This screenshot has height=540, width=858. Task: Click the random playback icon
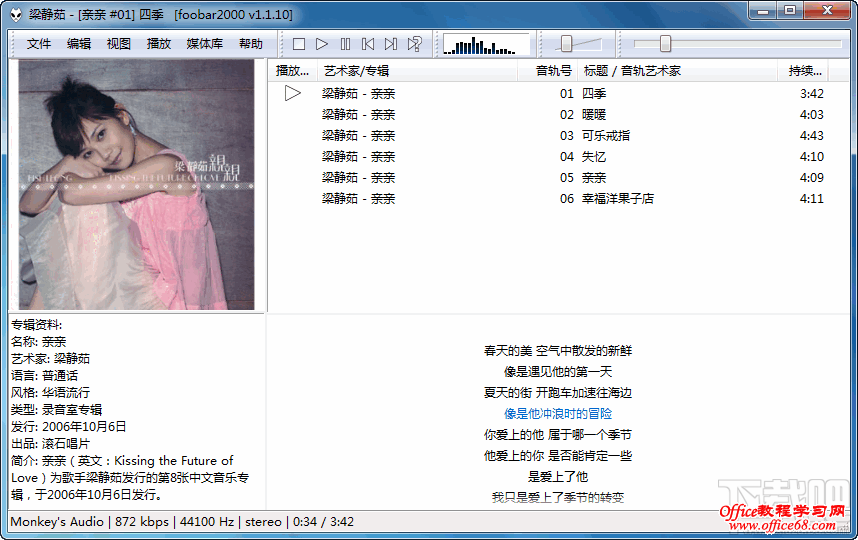[x=415, y=44]
